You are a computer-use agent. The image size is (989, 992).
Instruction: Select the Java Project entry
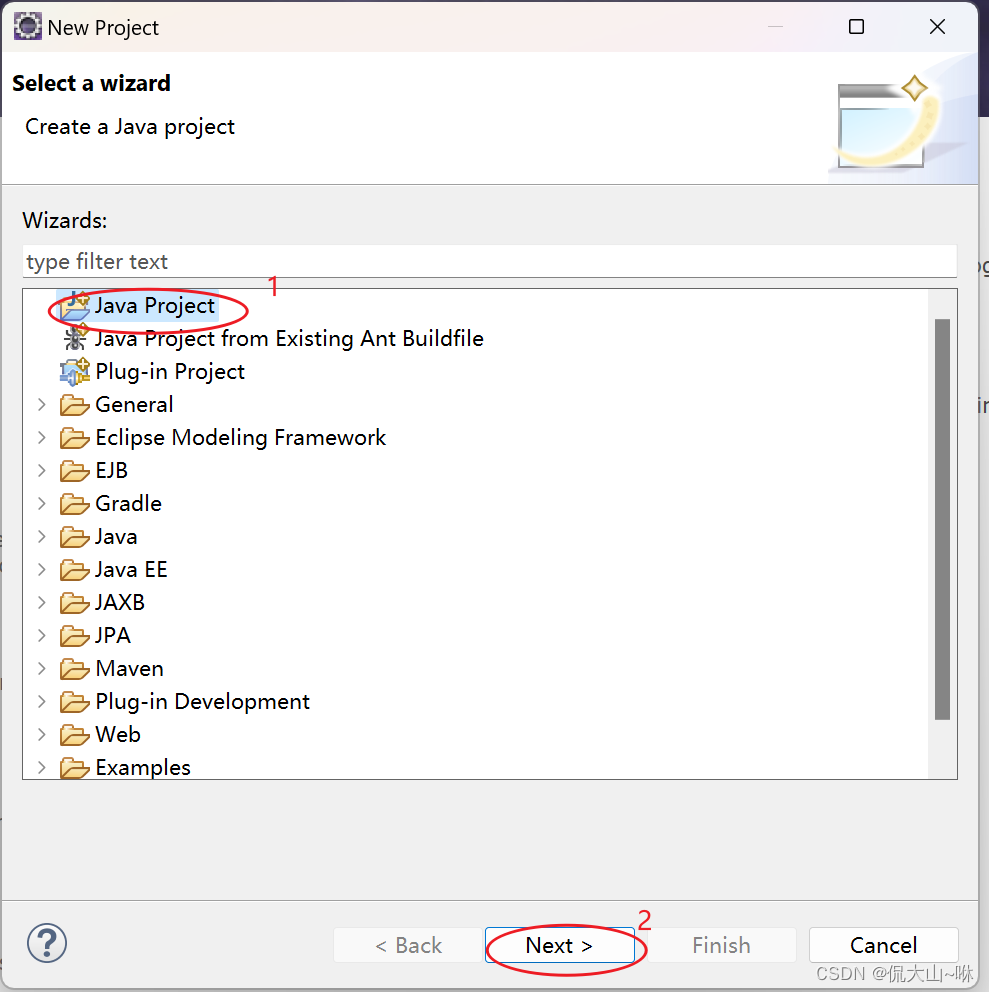pos(155,306)
